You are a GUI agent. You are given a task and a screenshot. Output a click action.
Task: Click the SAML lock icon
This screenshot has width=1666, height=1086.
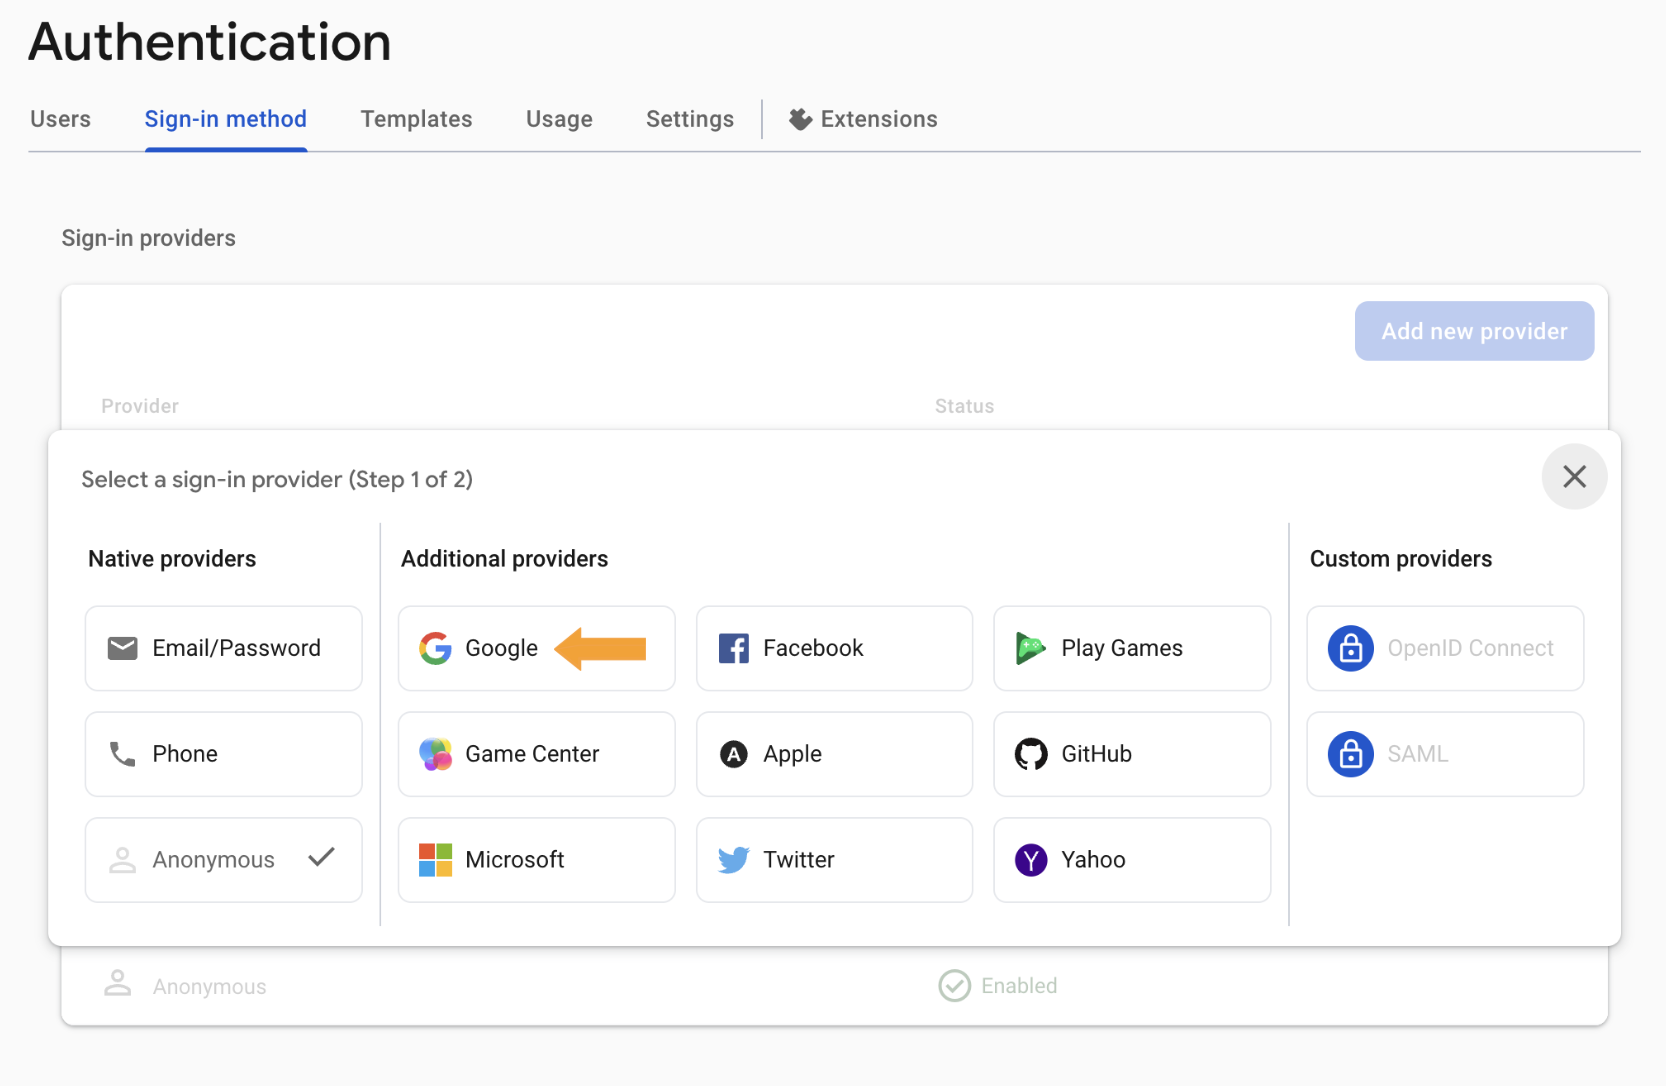1351,754
